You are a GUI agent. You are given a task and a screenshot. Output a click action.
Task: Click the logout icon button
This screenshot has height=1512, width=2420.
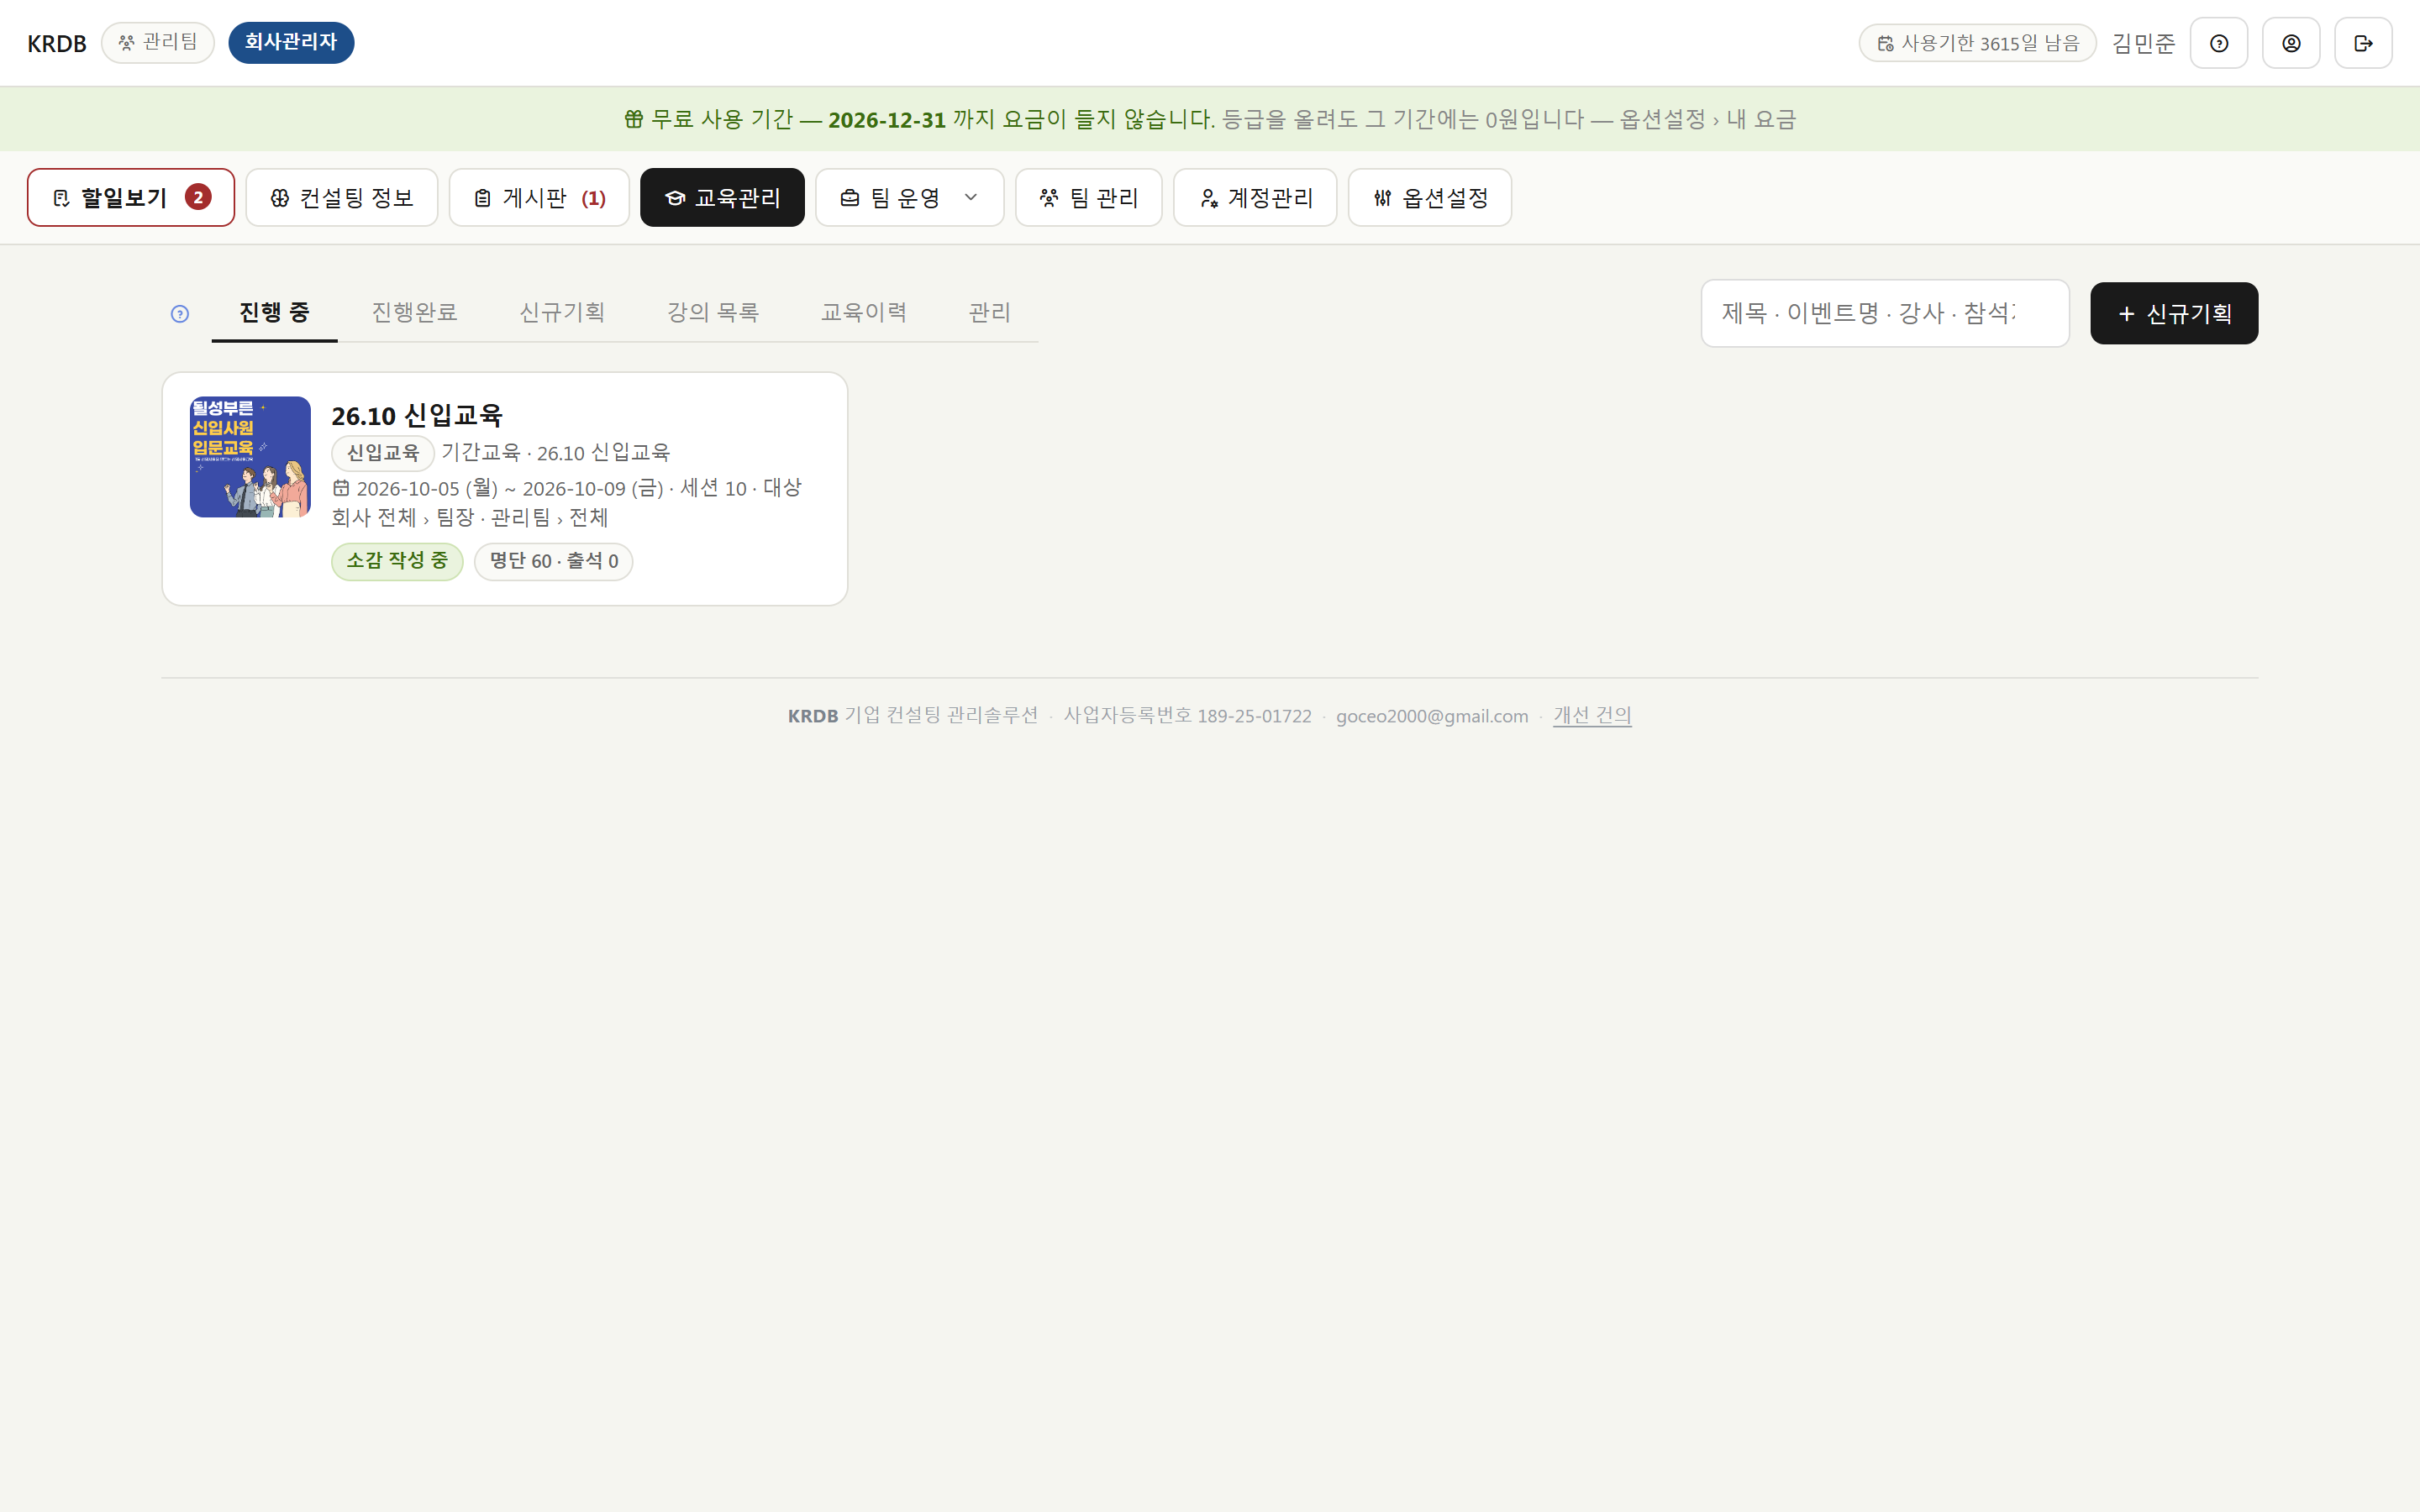pyautogui.click(x=2363, y=43)
